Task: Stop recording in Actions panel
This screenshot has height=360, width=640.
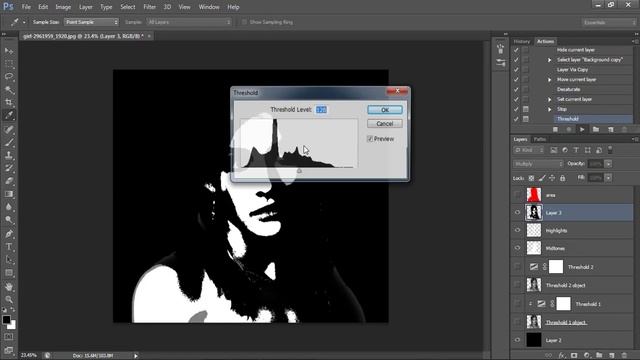Action: click(555, 130)
